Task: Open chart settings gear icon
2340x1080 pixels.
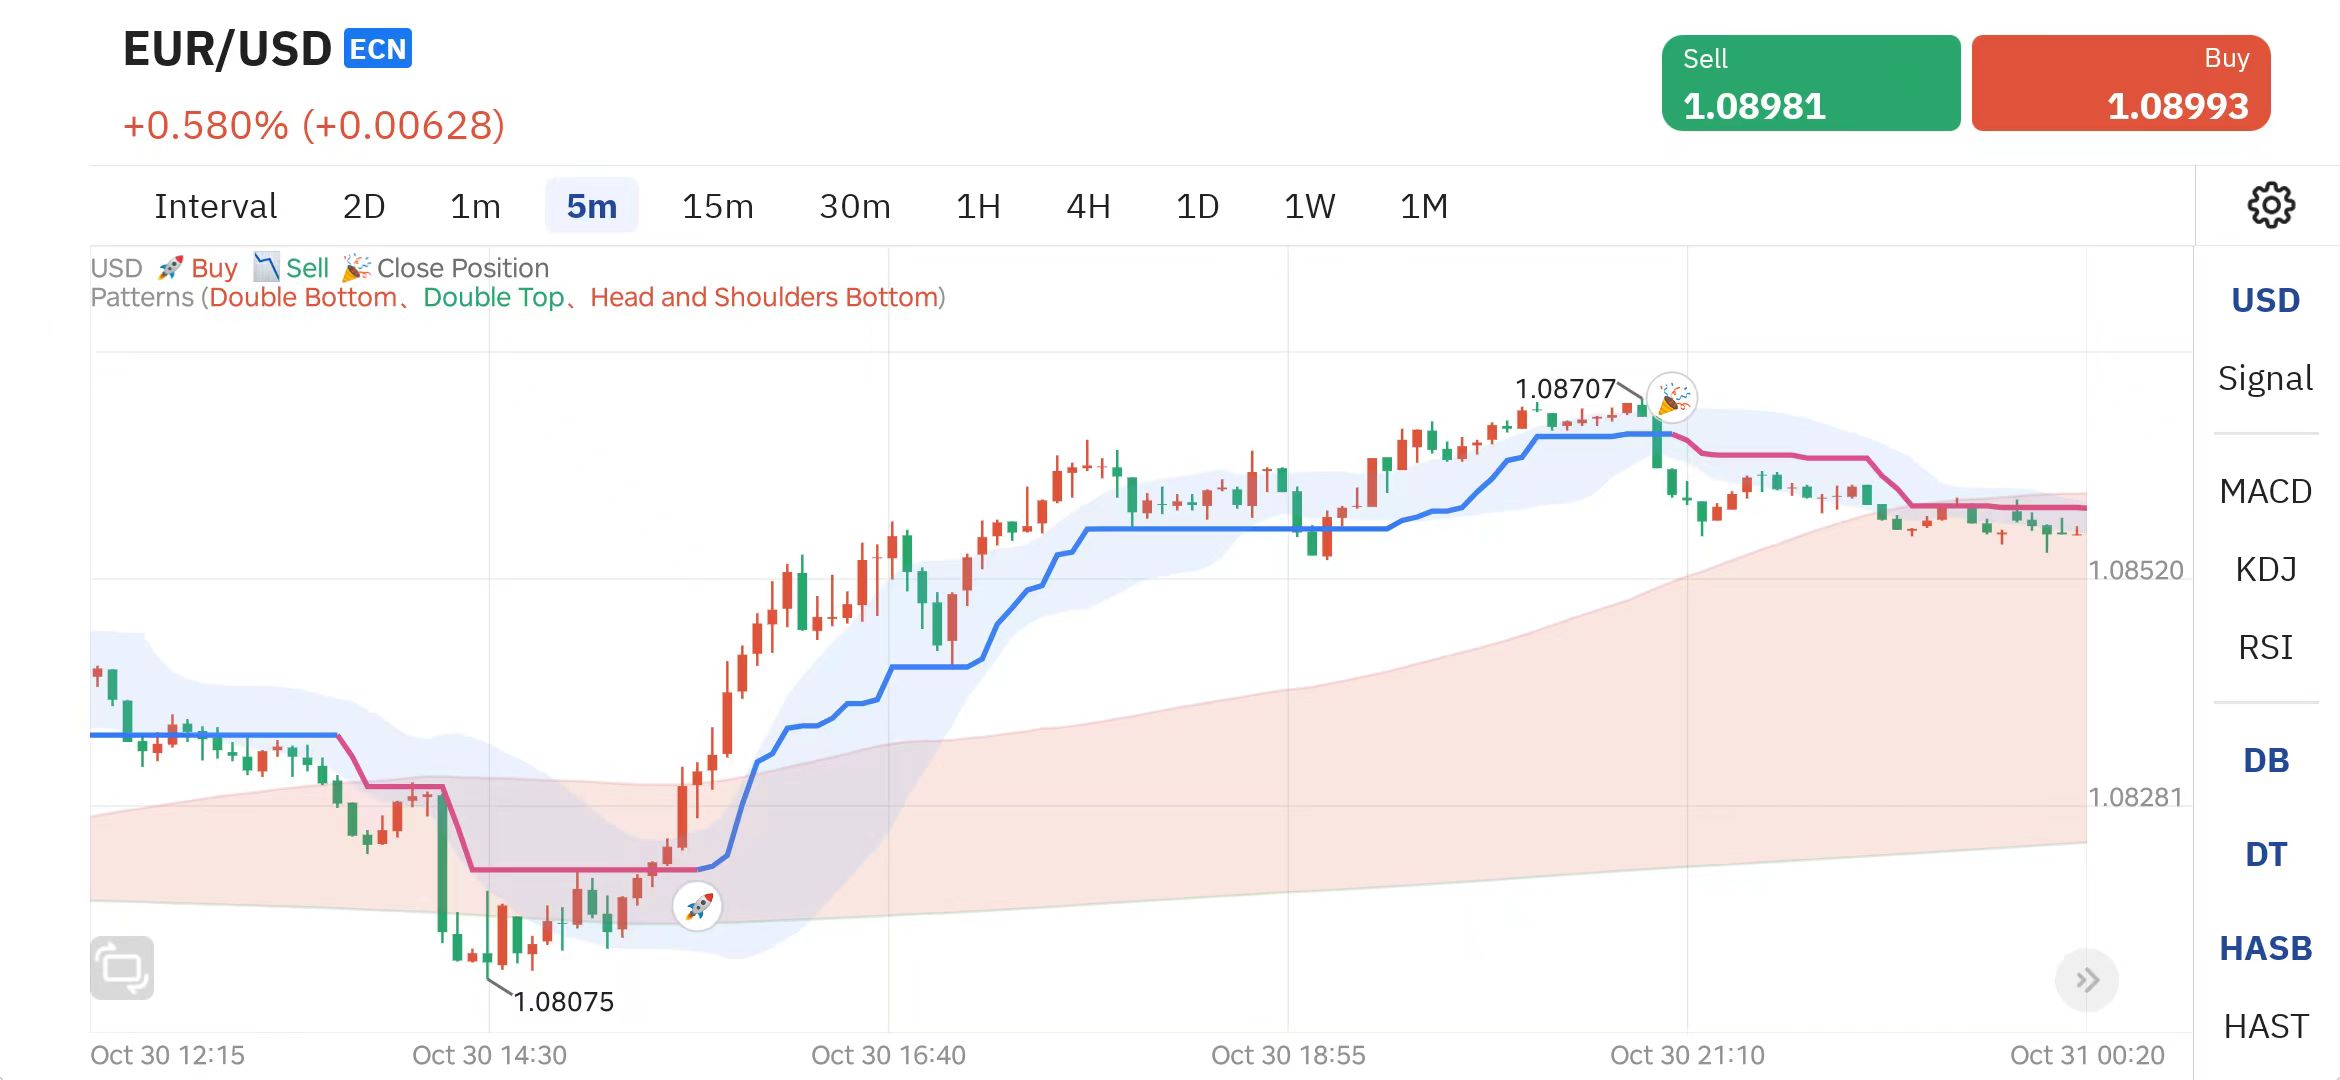Action: point(2270,206)
